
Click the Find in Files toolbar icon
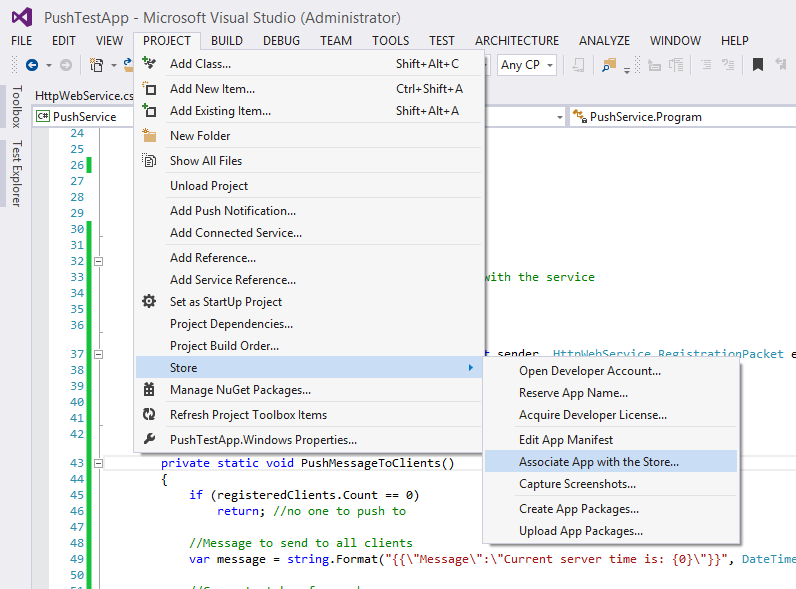click(x=607, y=65)
